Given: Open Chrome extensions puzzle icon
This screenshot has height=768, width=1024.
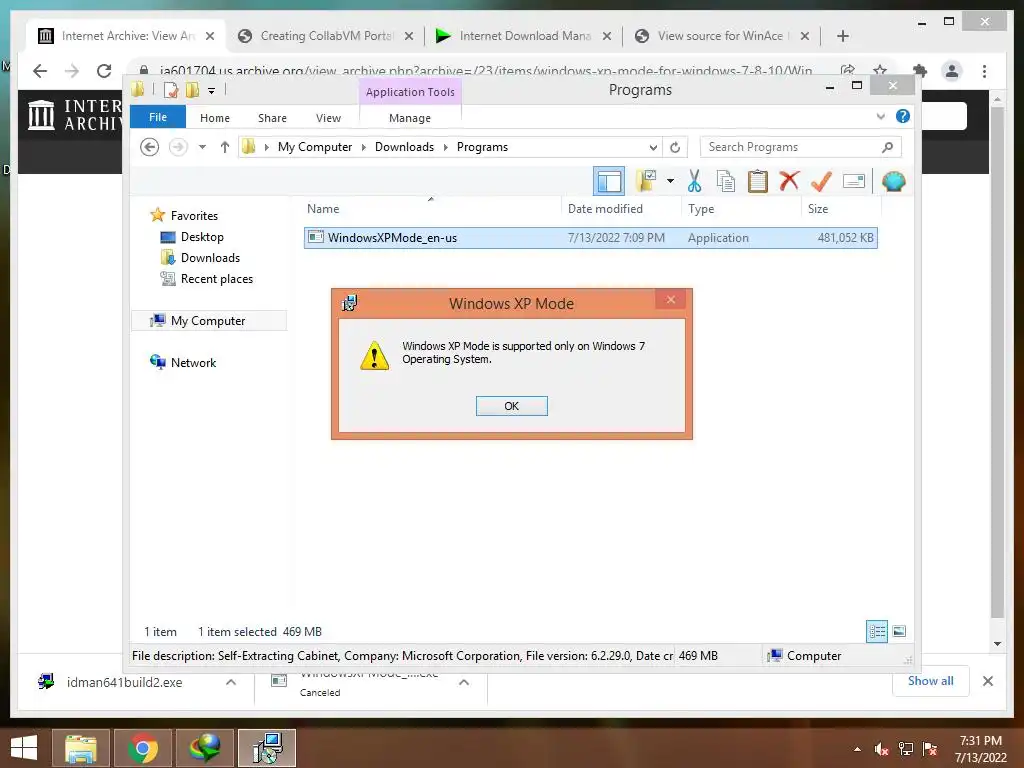Looking at the screenshot, I should click(x=920, y=71).
